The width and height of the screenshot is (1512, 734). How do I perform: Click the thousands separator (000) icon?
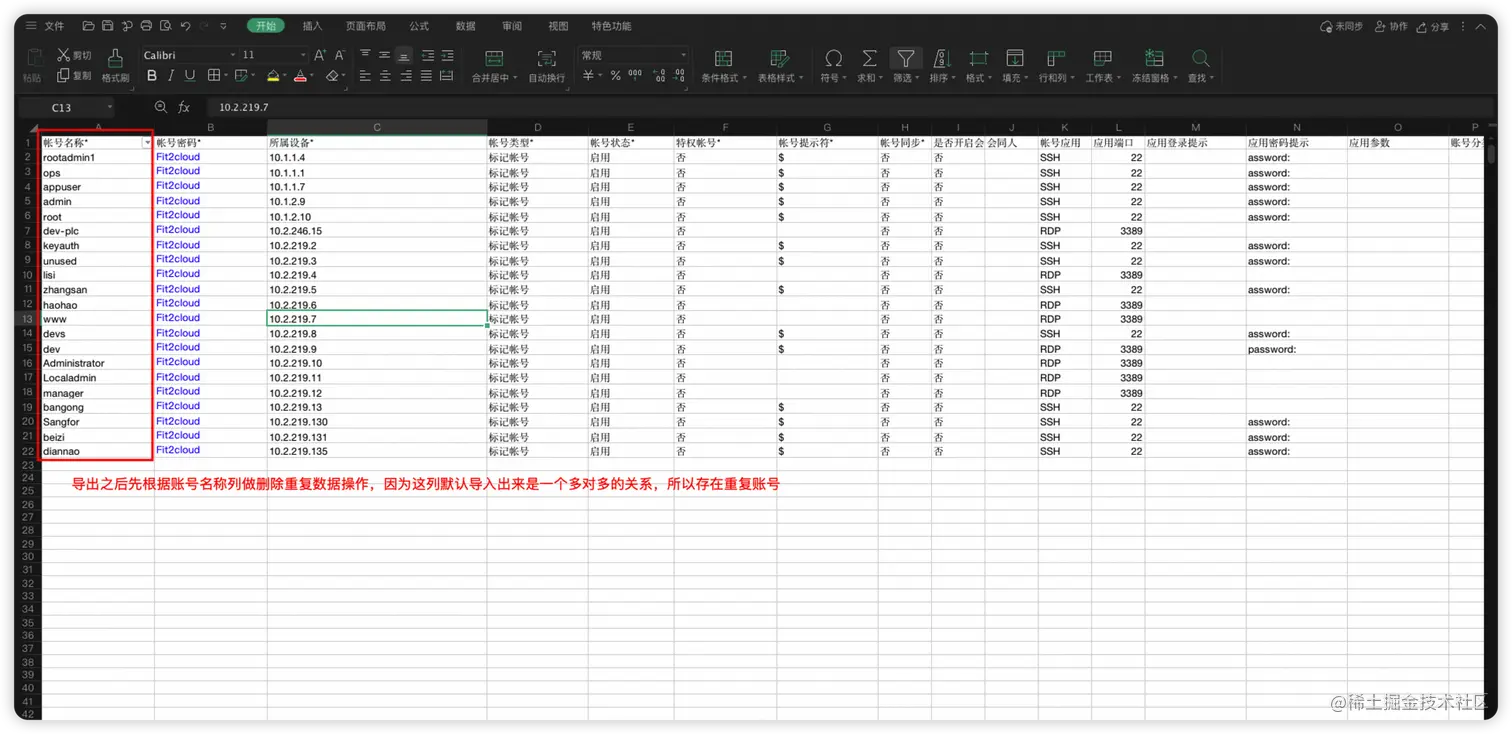tap(635, 76)
